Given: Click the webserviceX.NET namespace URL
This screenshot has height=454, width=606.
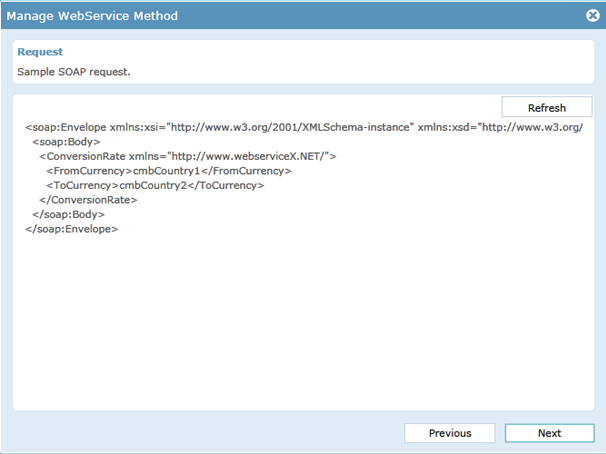Looking at the screenshot, I should point(250,156).
